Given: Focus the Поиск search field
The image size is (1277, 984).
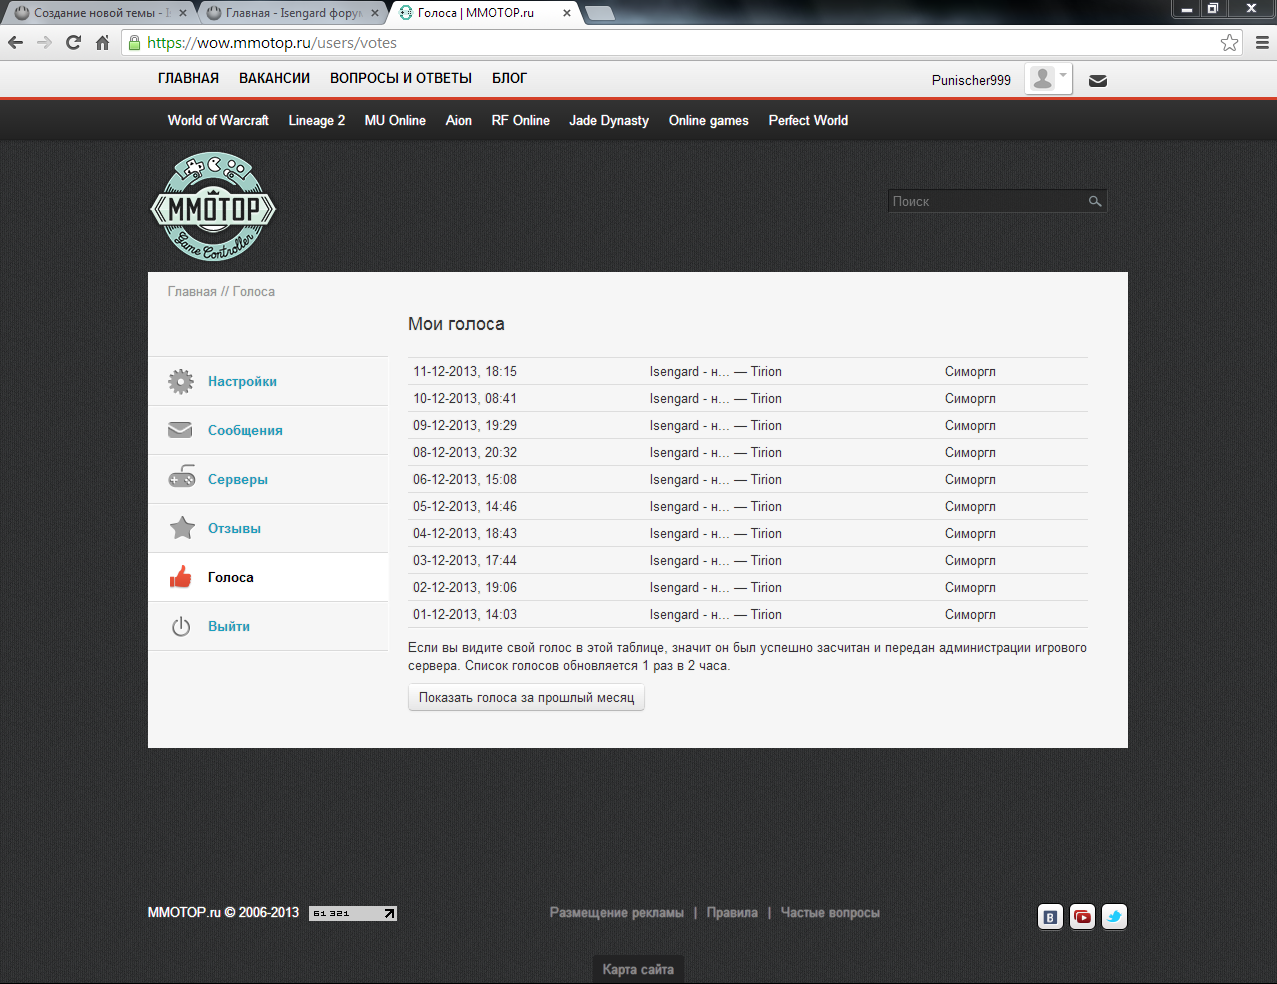Looking at the screenshot, I should [985, 202].
